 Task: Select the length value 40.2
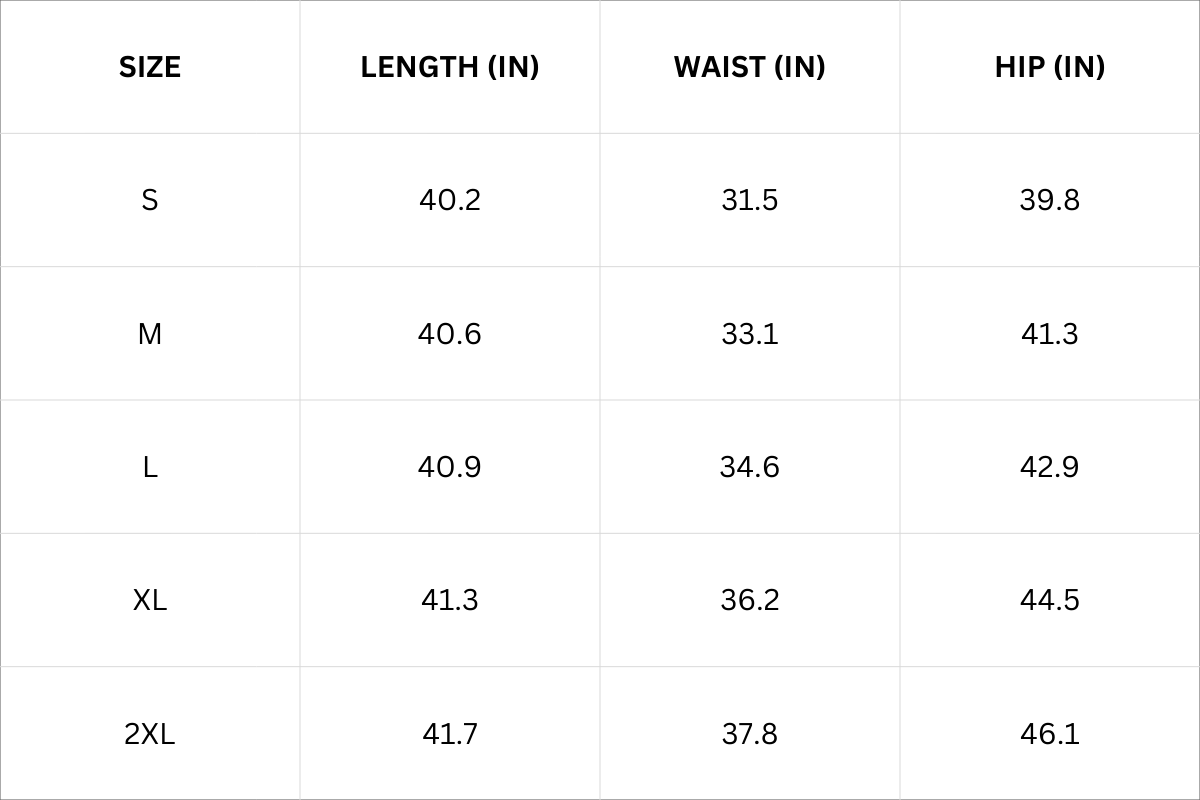coord(450,200)
